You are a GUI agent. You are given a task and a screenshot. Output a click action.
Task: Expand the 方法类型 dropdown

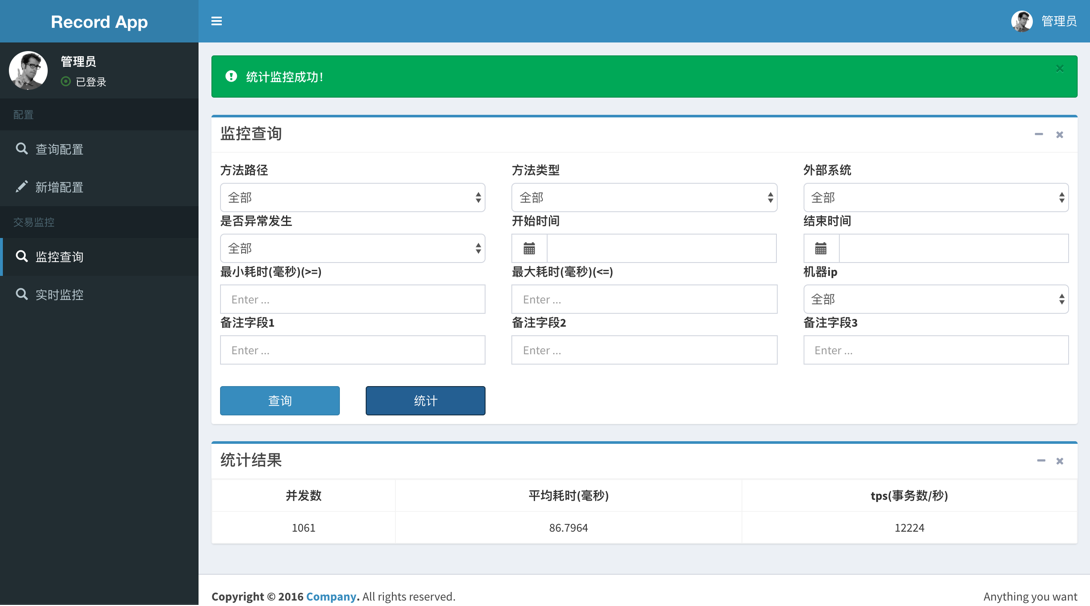[x=644, y=197]
